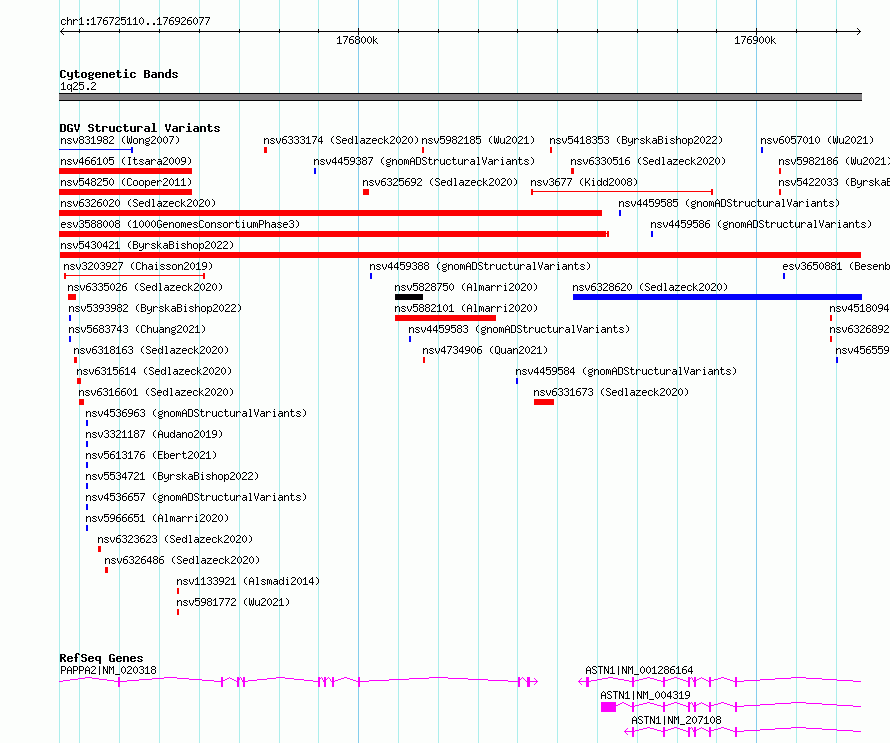Click esv3650881 variant label
890x743 pixels.
click(x=836, y=266)
